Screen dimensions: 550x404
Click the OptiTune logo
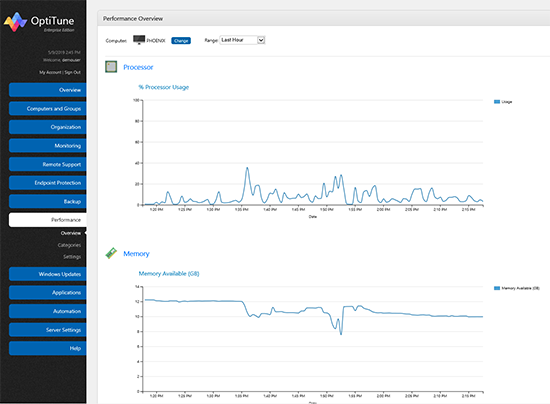[39, 22]
